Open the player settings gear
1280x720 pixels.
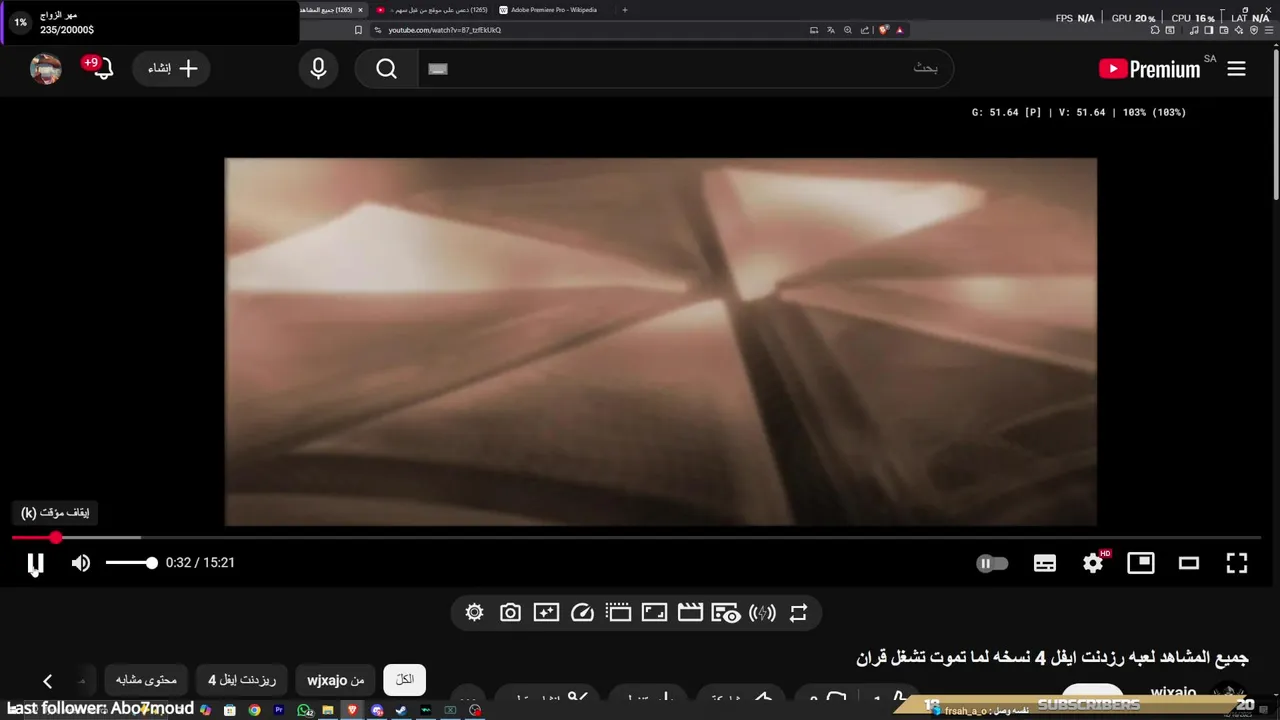[1093, 563]
